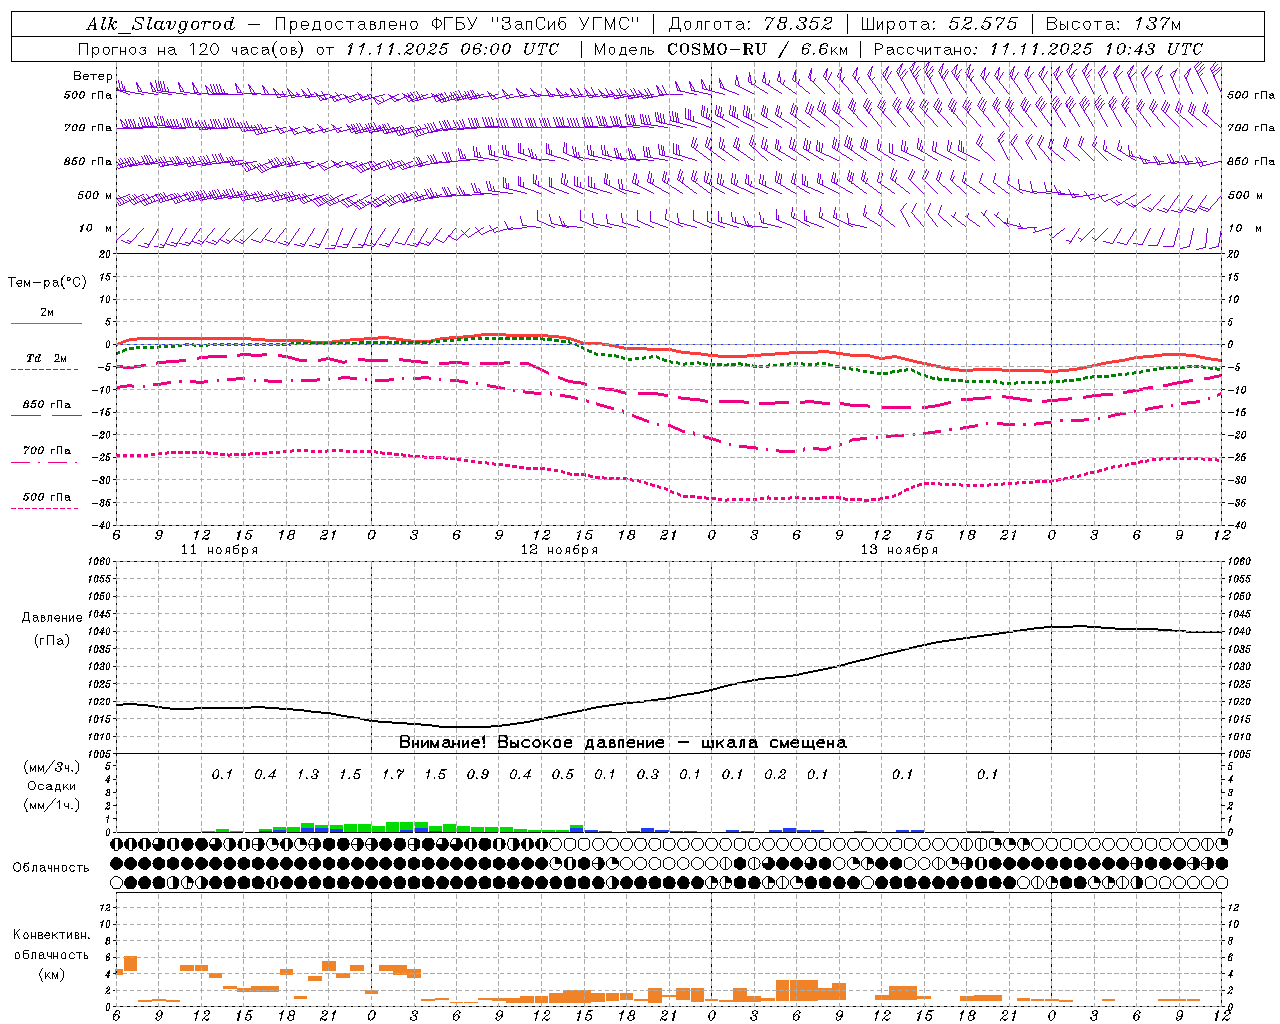The image size is (1280, 1024).
Task: Click the pink dotted 500 гПа legend line
Action: (x=45, y=508)
